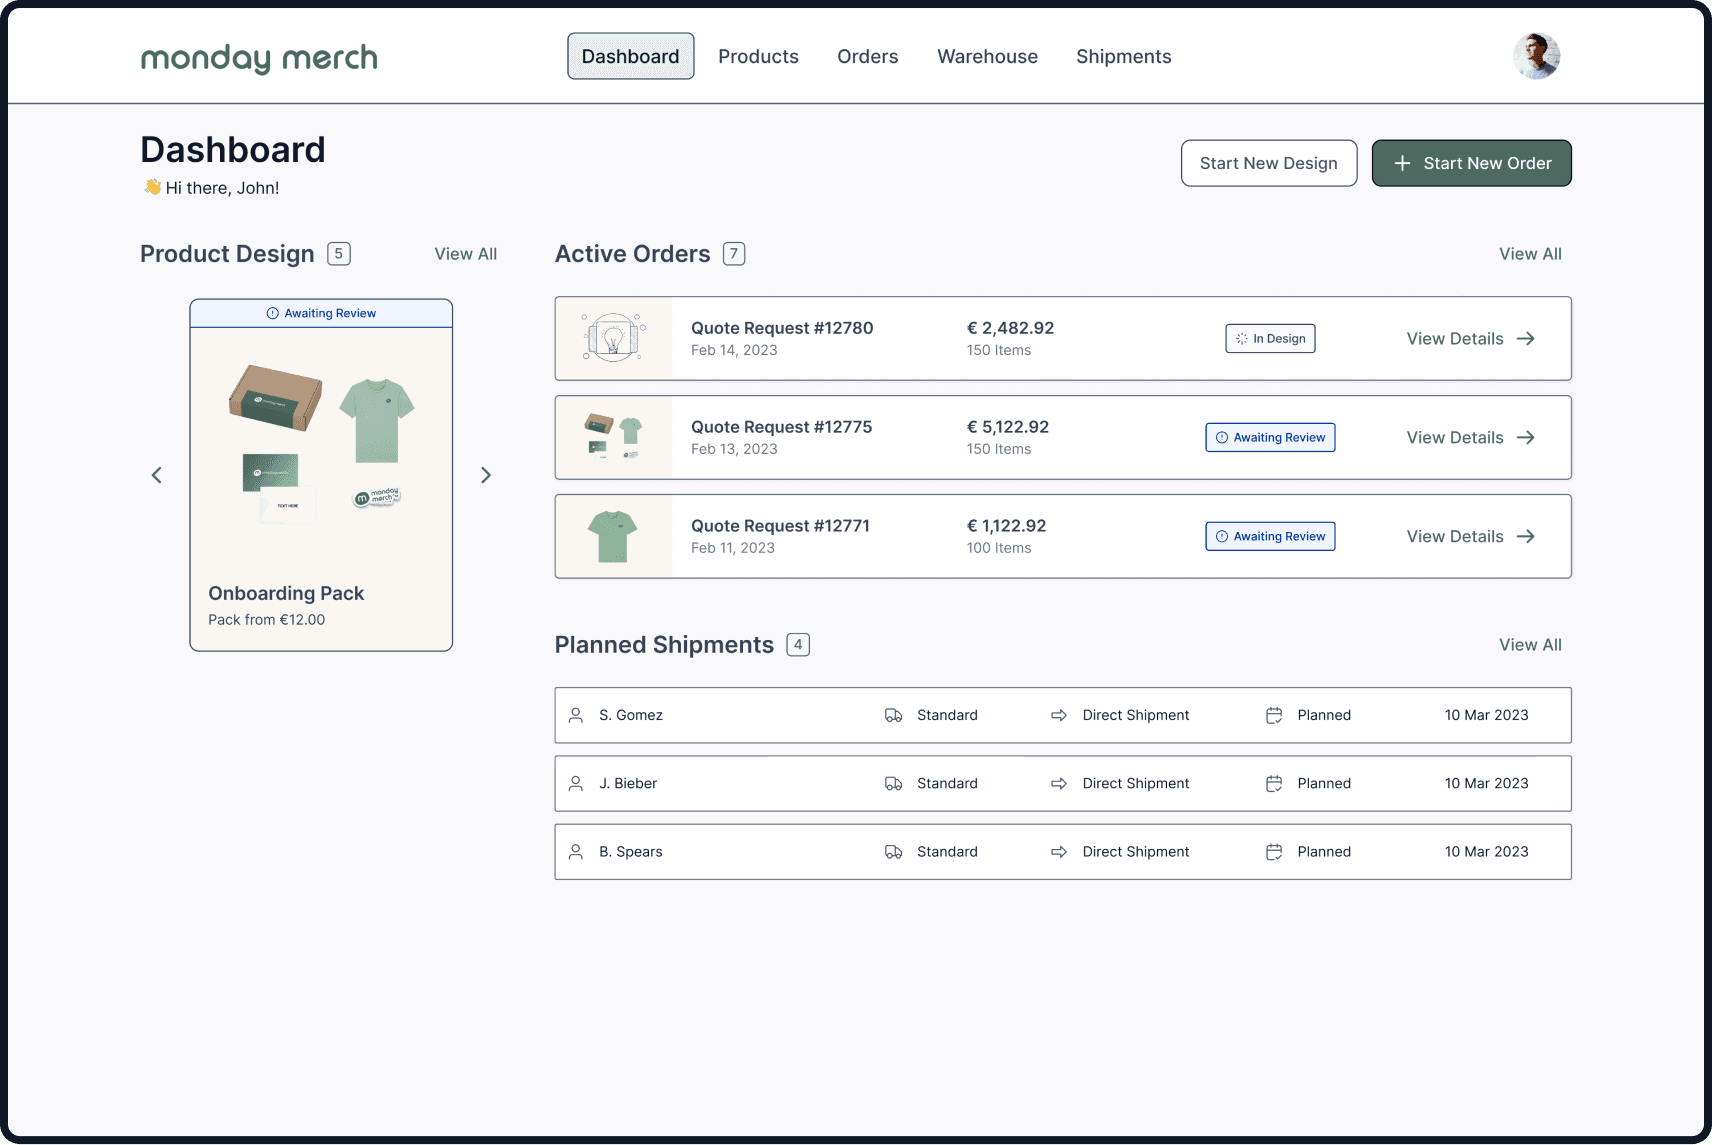The image size is (1712, 1145).
Task: View all planned shipments
Action: click(1529, 645)
